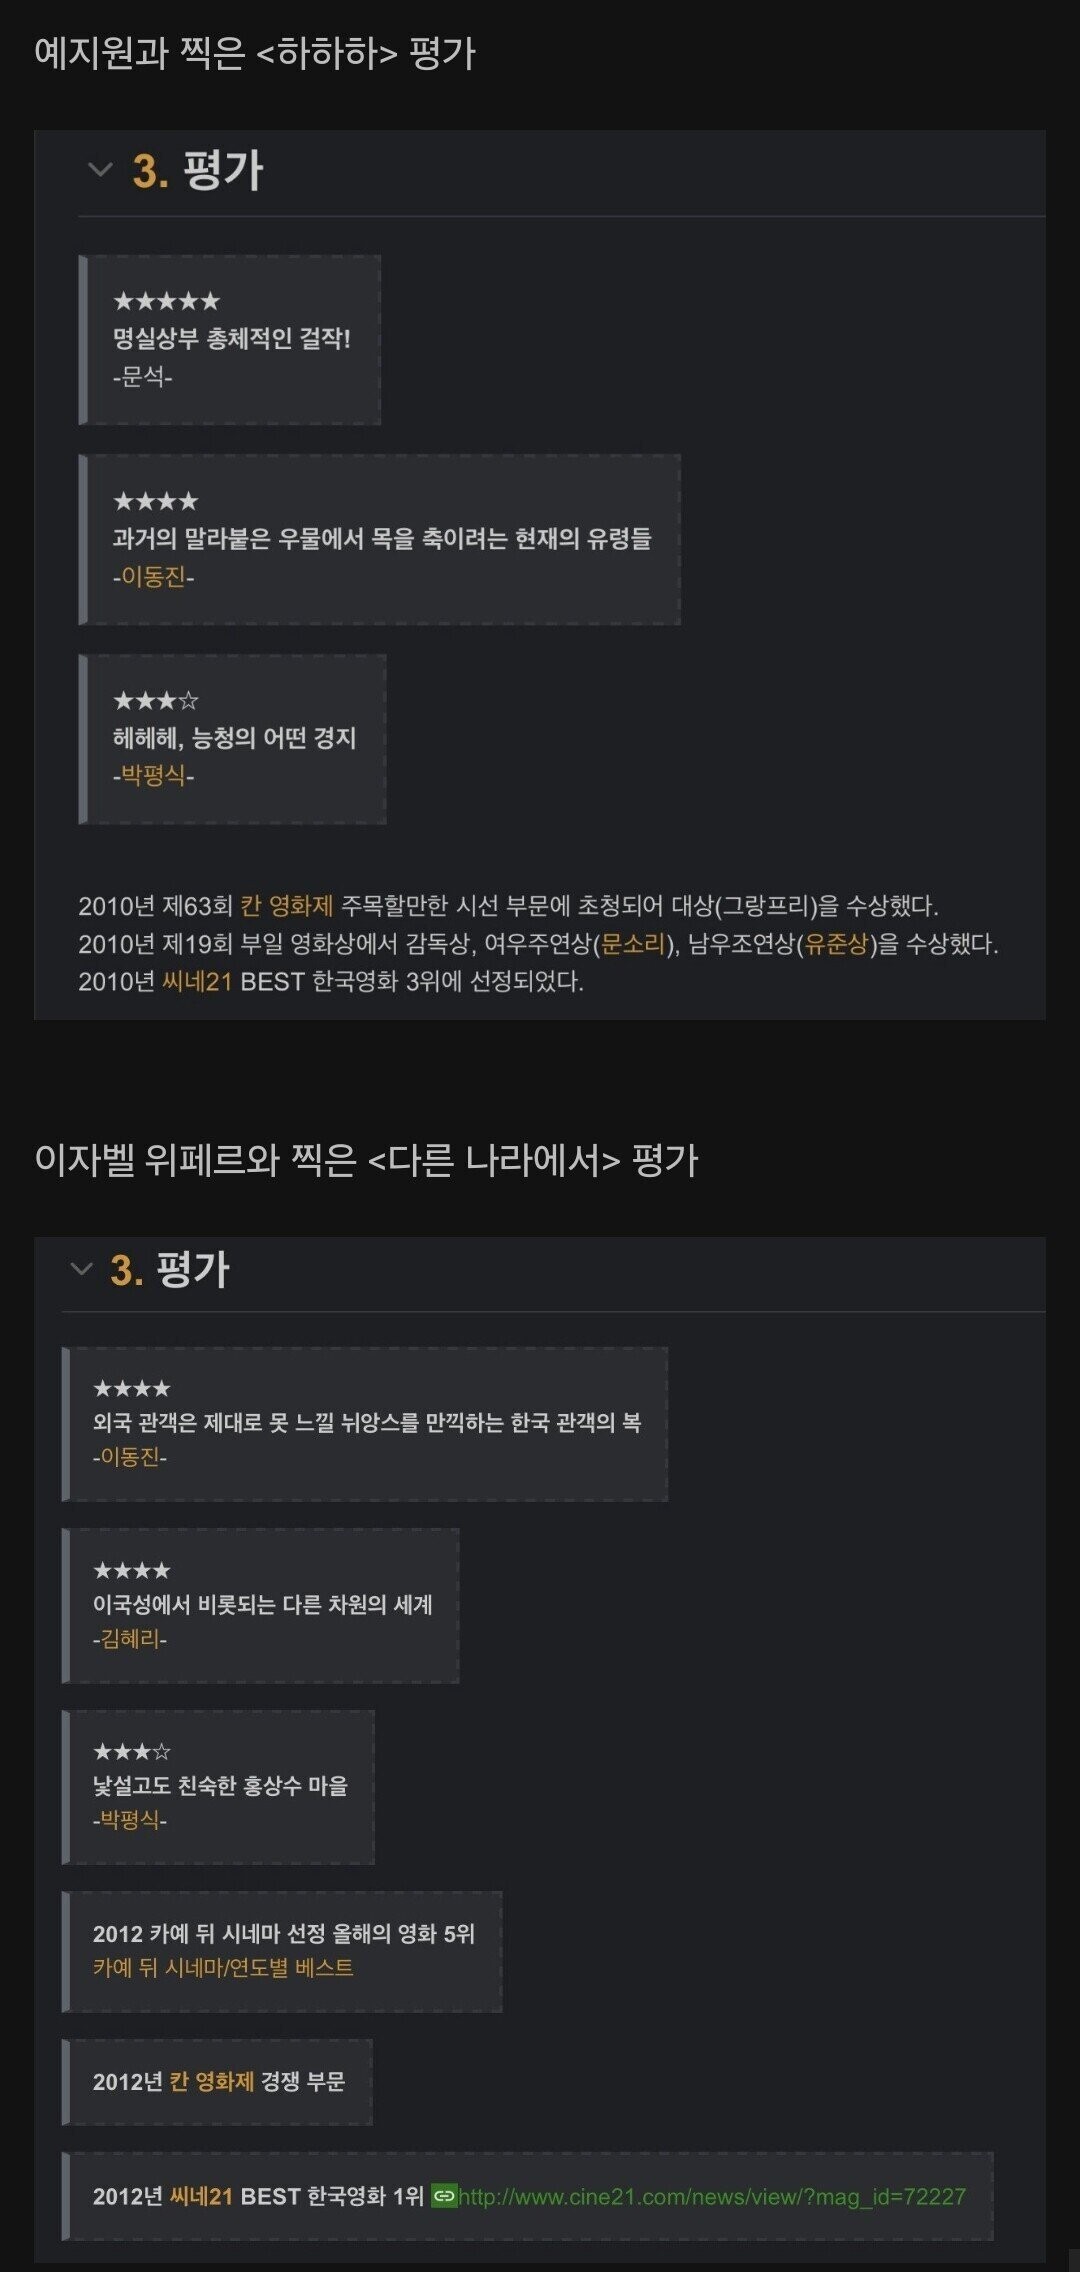This screenshot has width=1080, height=2272.
Task: Click section number 3 in the 하하하 평가 heading
Action: 150,171
